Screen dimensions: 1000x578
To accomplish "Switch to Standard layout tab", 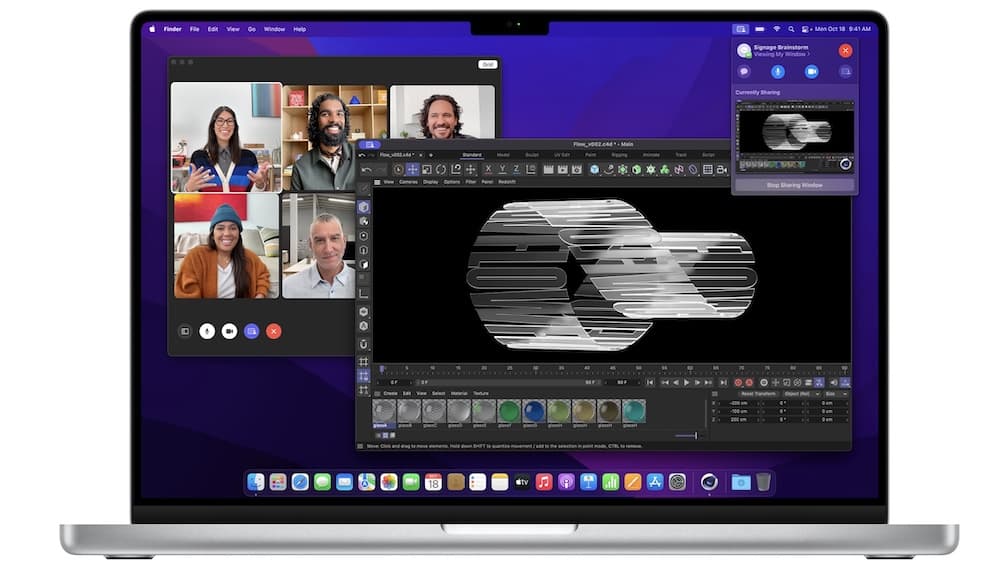I will pyautogui.click(x=472, y=155).
